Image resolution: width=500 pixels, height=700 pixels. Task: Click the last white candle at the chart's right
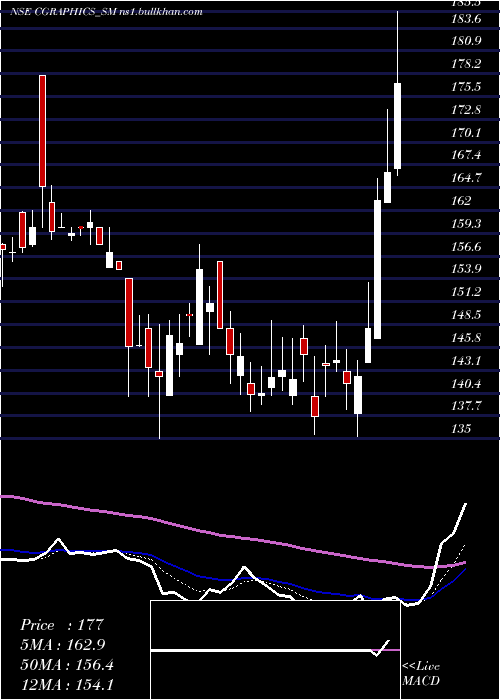coord(397,126)
